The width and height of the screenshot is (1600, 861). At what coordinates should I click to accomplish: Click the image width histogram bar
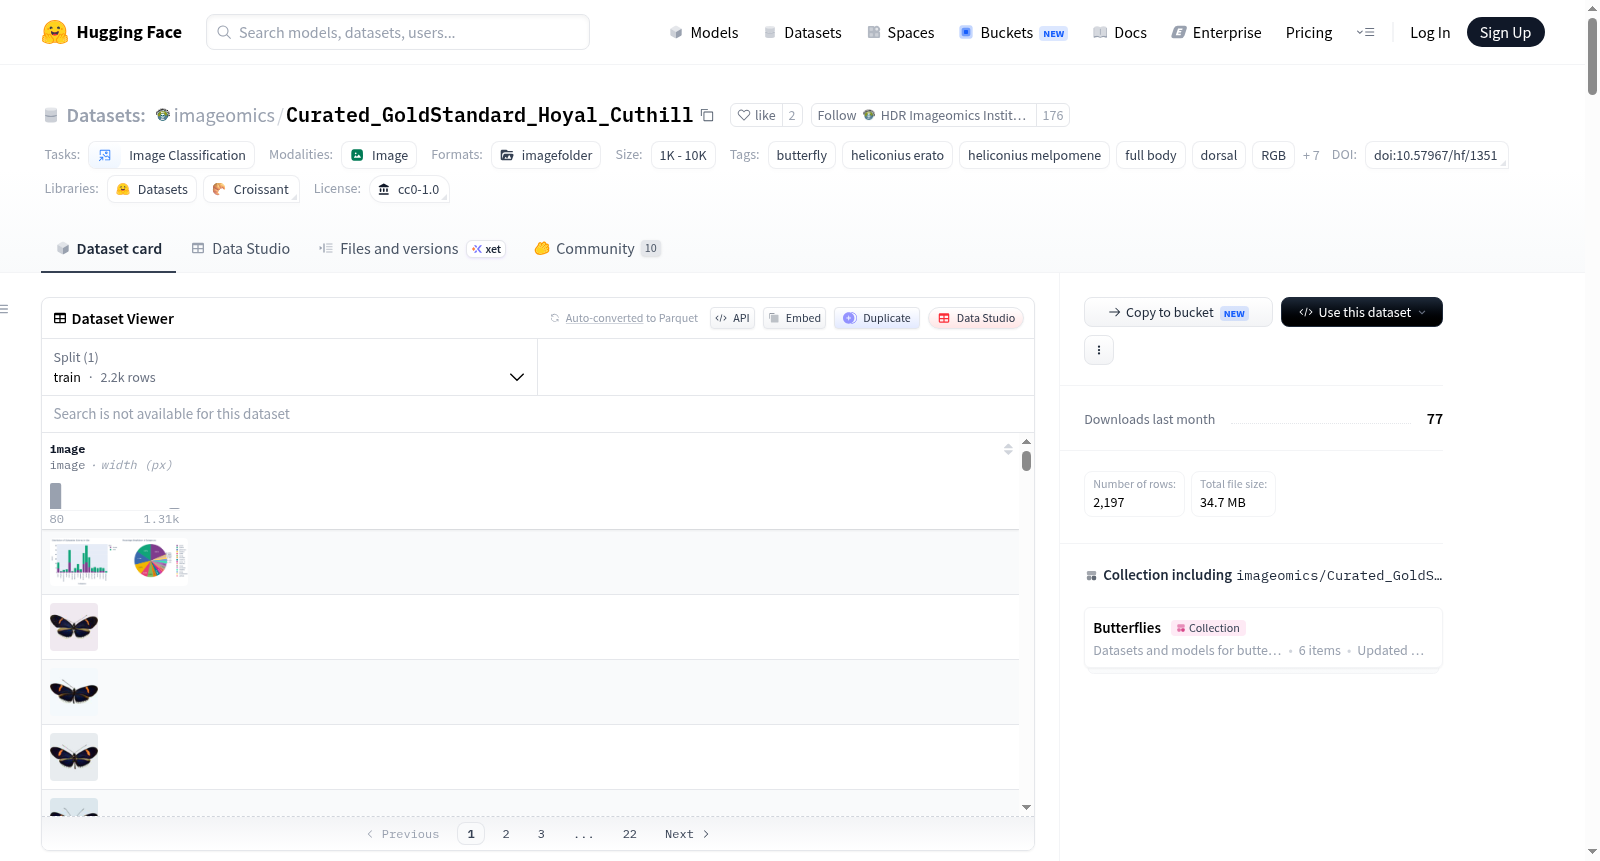click(x=56, y=496)
